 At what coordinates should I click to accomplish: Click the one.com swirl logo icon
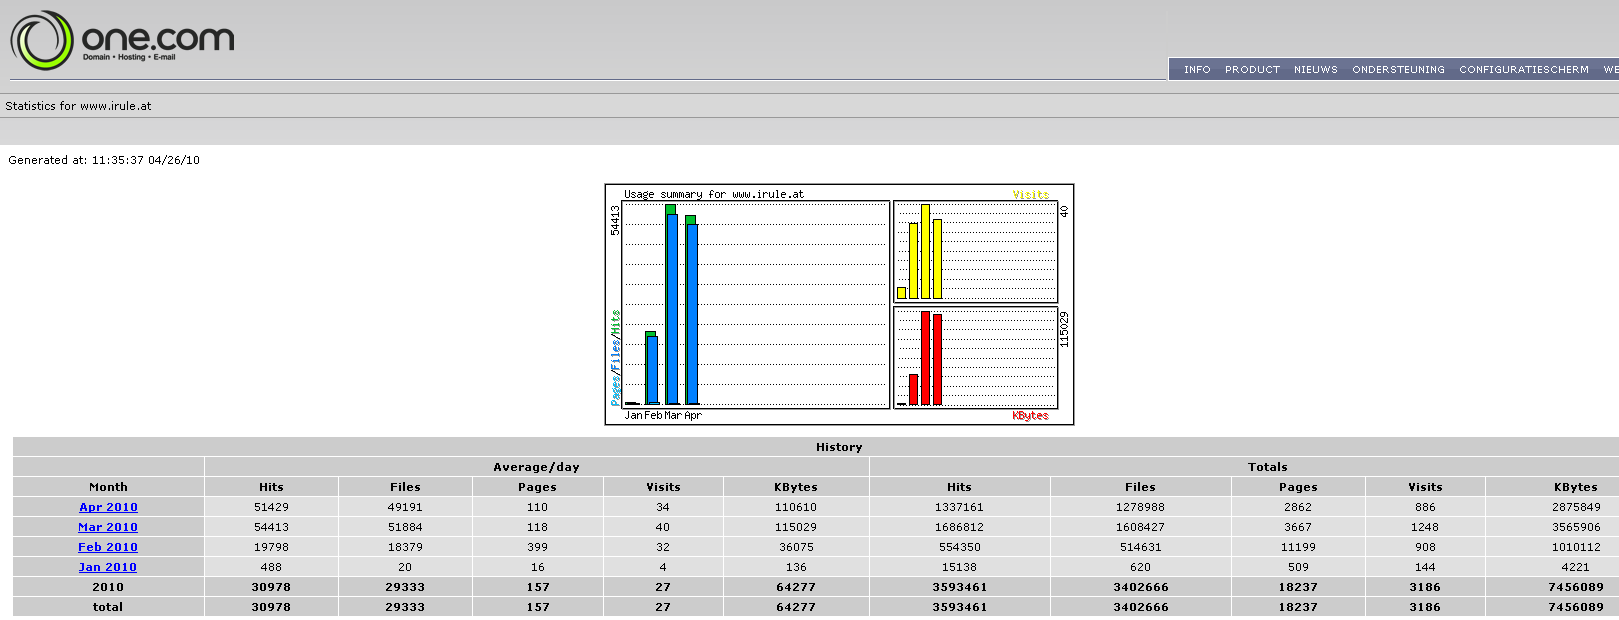click(x=42, y=41)
